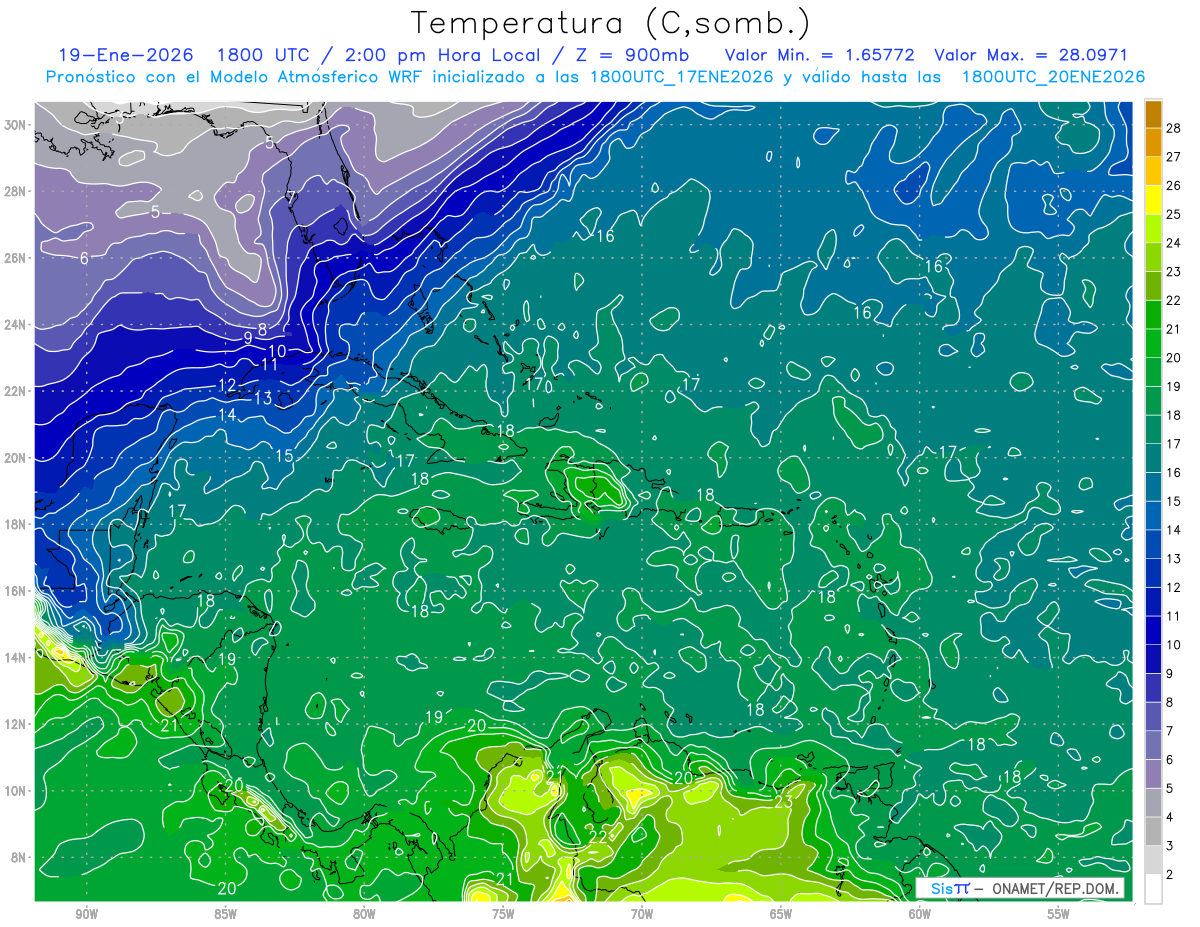Select the initialization time '1800UTC_17ENE2026'
The image size is (1200, 927).
[681, 77]
